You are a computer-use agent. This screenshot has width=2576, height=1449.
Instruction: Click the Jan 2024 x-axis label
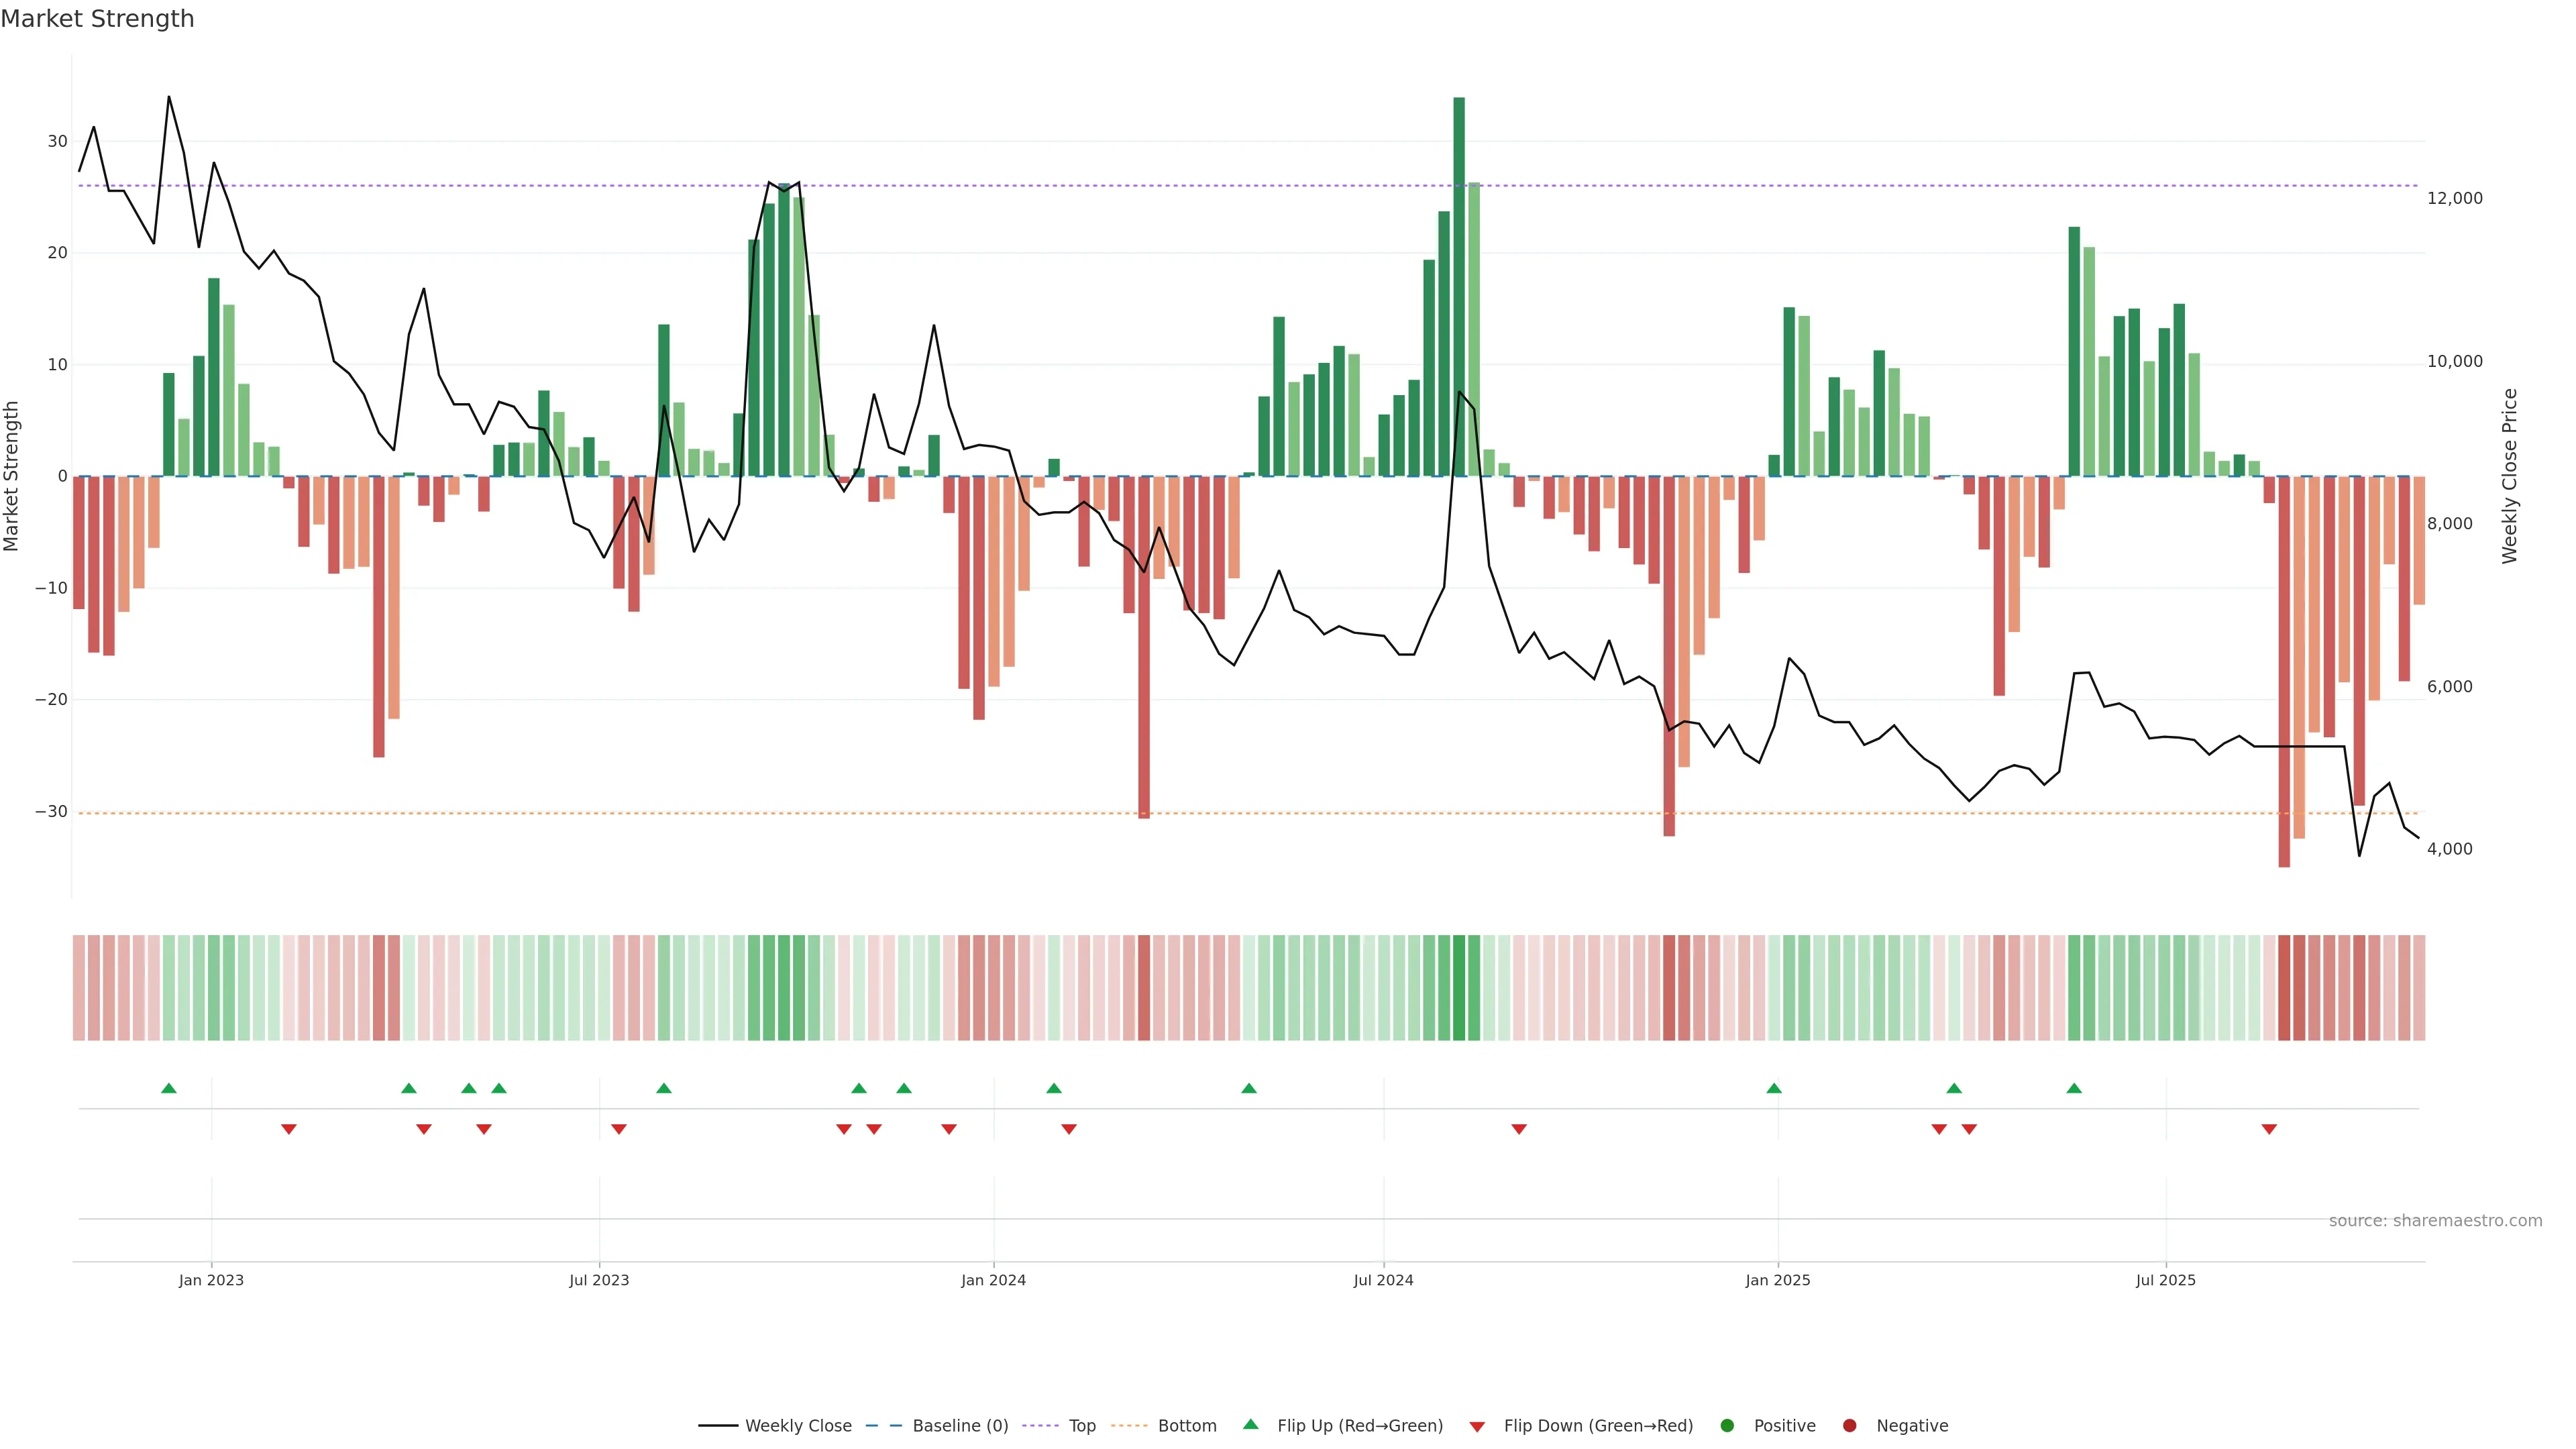pyautogui.click(x=993, y=1280)
